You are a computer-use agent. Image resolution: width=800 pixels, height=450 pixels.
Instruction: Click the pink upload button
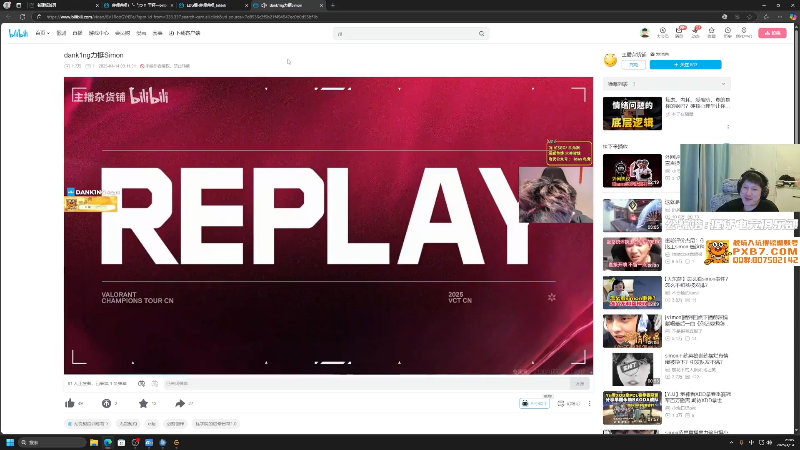coord(772,33)
